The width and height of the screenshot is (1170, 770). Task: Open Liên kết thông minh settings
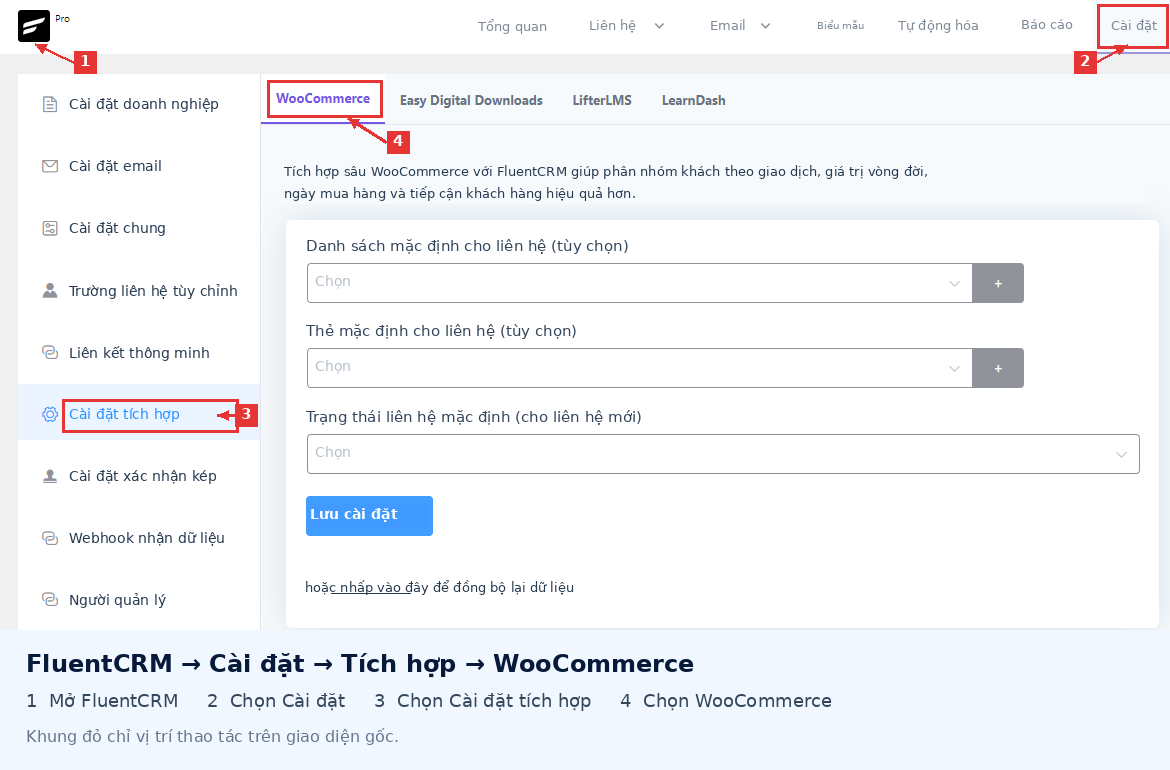click(x=139, y=352)
